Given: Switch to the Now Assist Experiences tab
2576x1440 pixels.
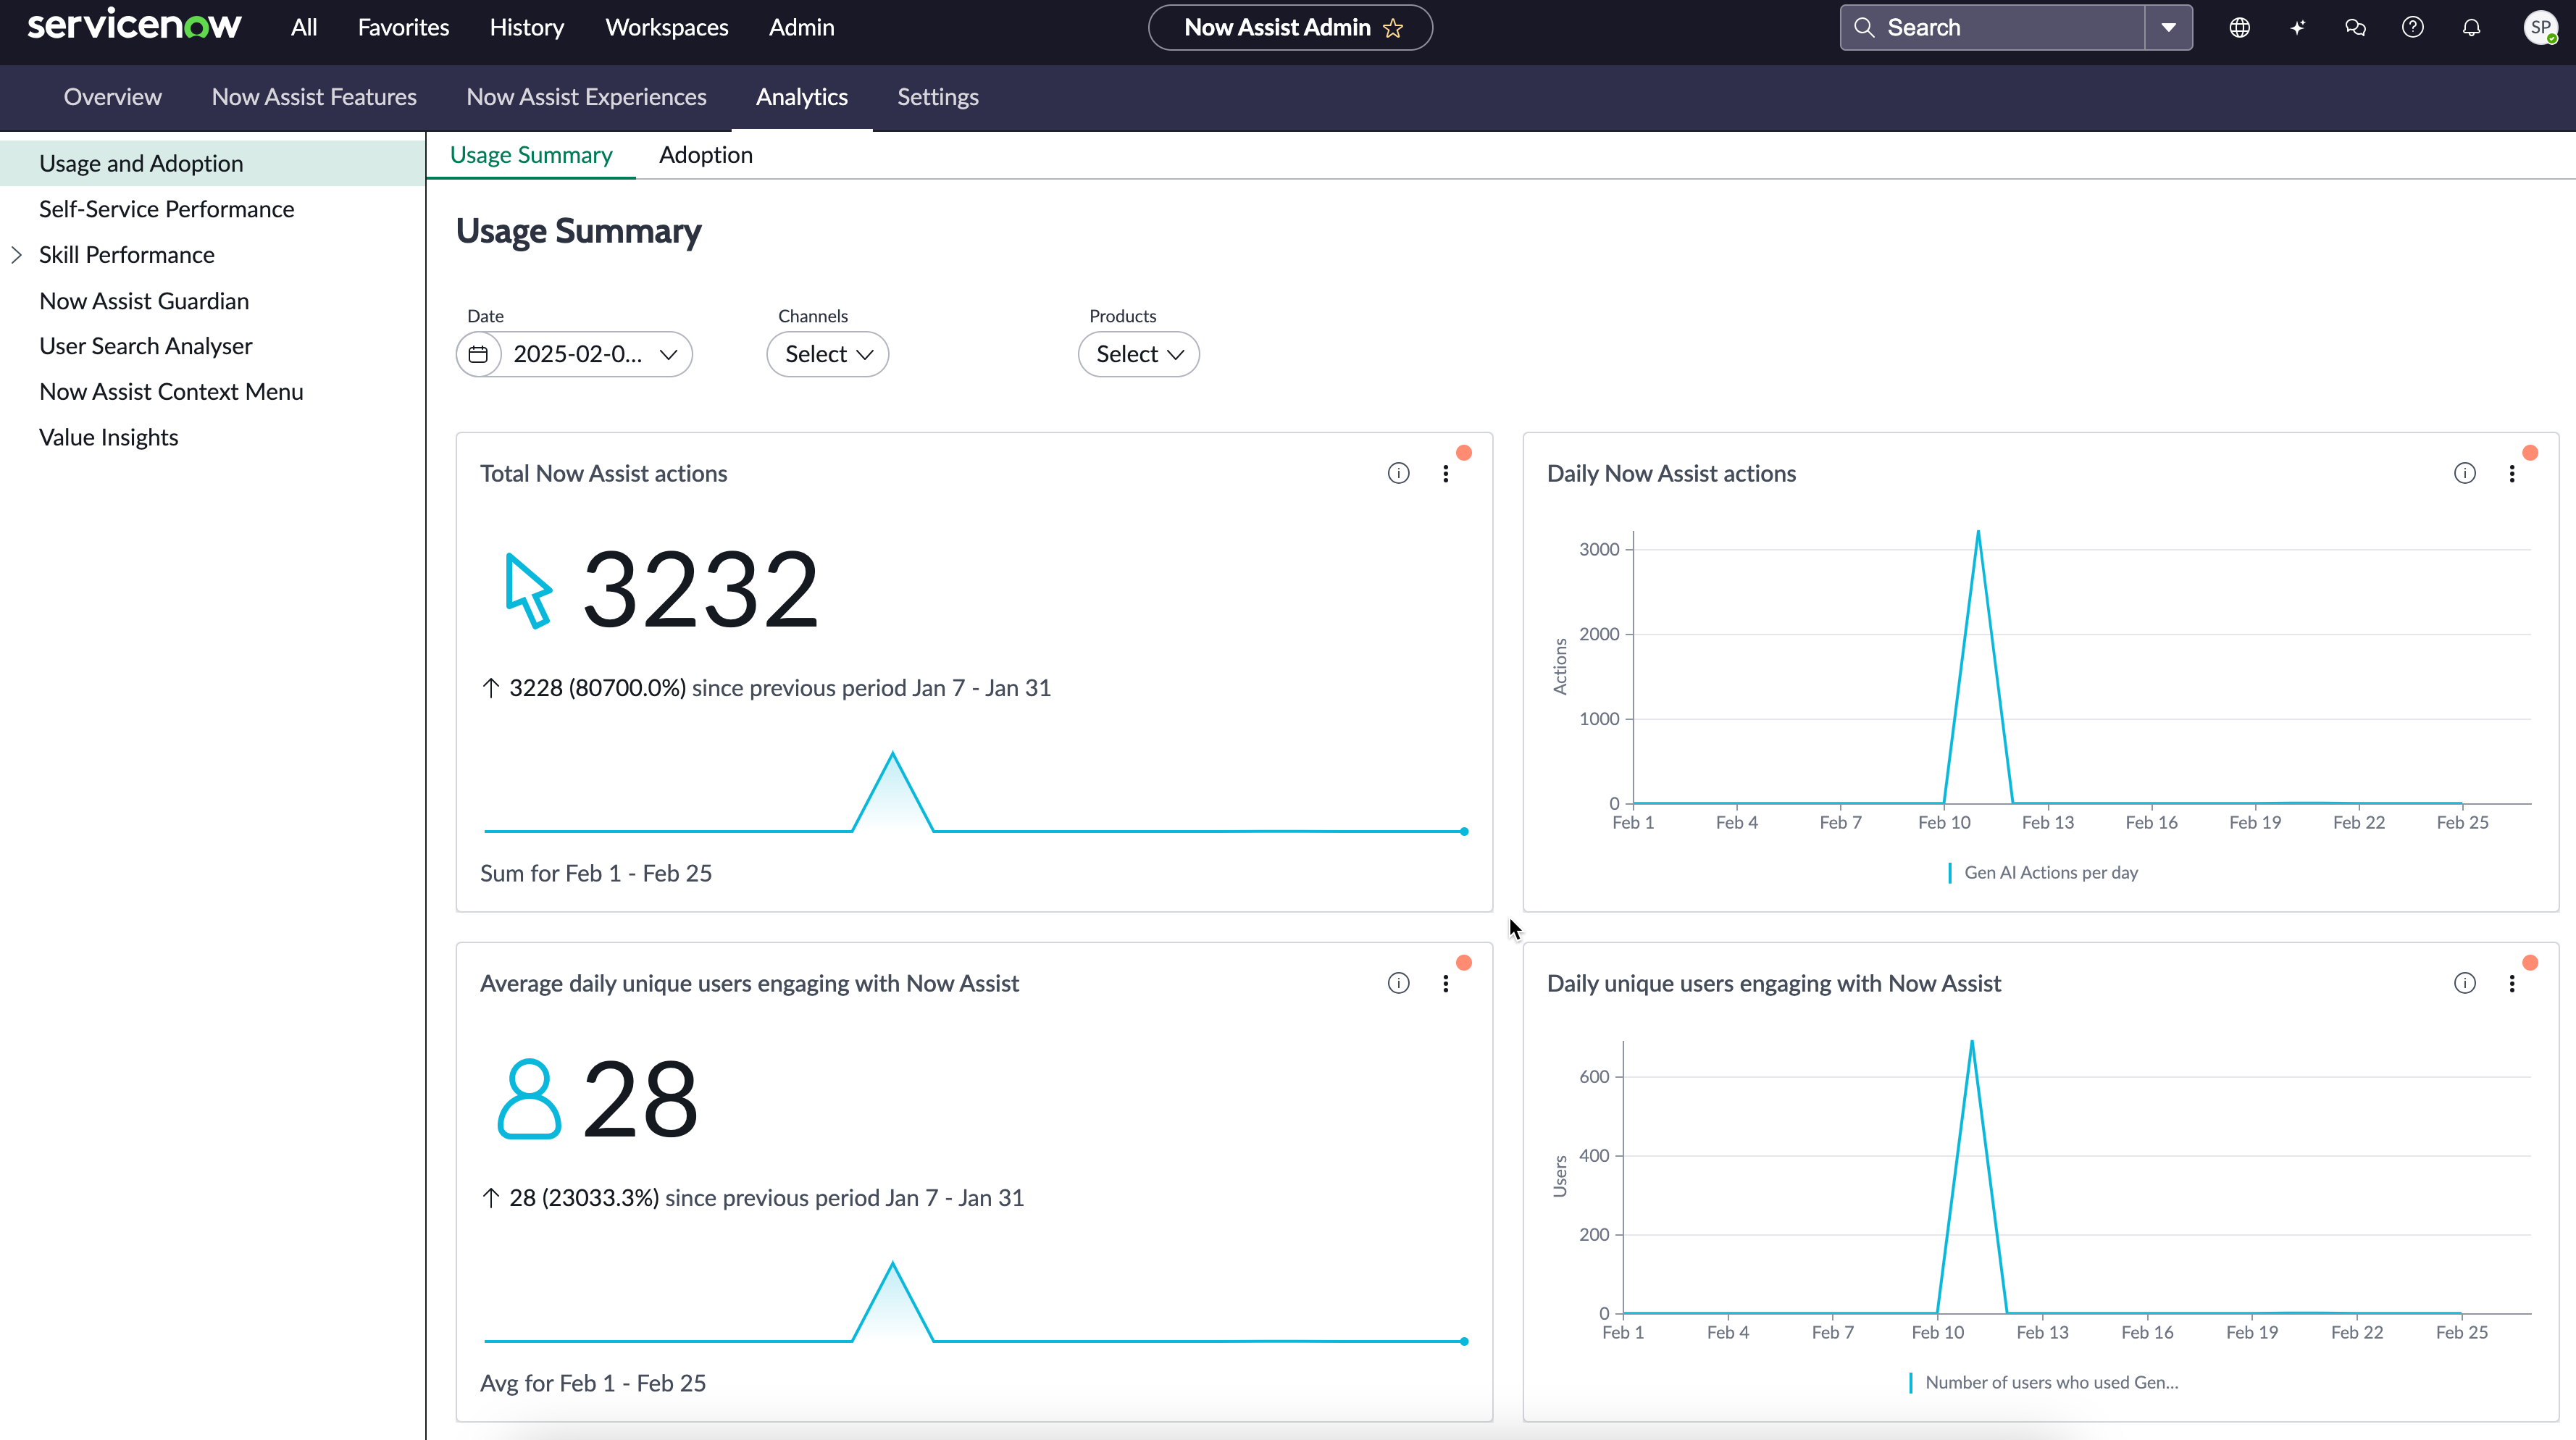Looking at the screenshot, I should coord(586,97).
